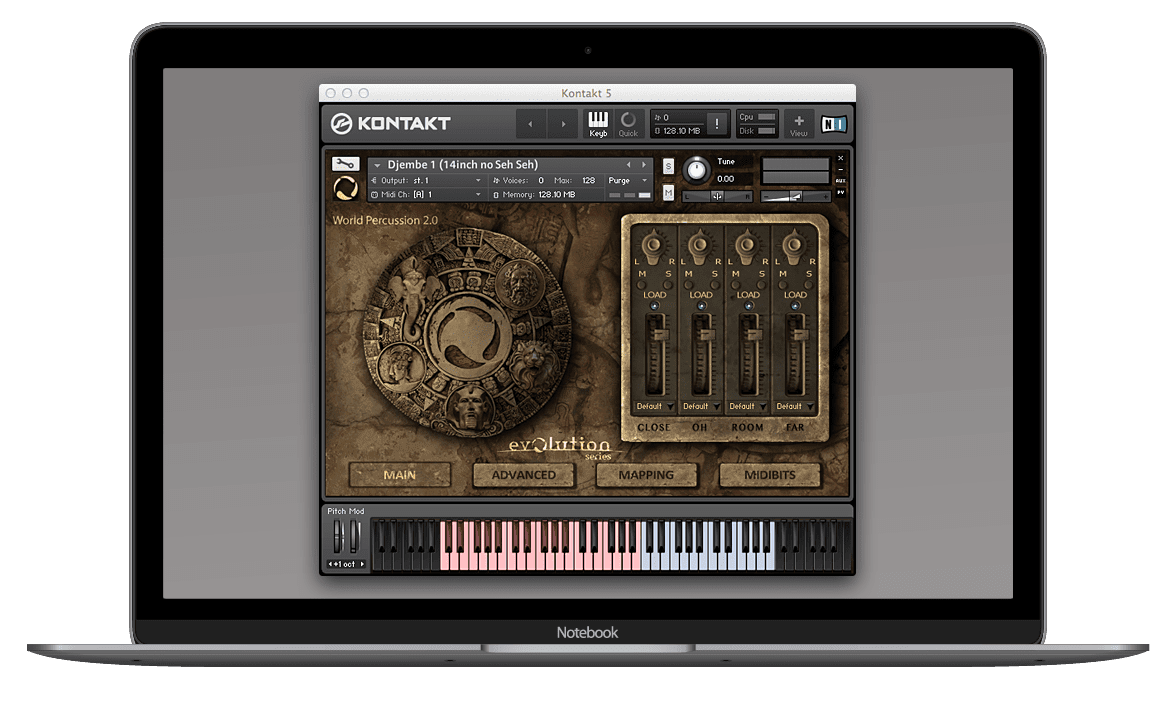Open the Purge dropdown menu
The height and width of the screenshot is (714, 1176).
(x=628, y=181)
